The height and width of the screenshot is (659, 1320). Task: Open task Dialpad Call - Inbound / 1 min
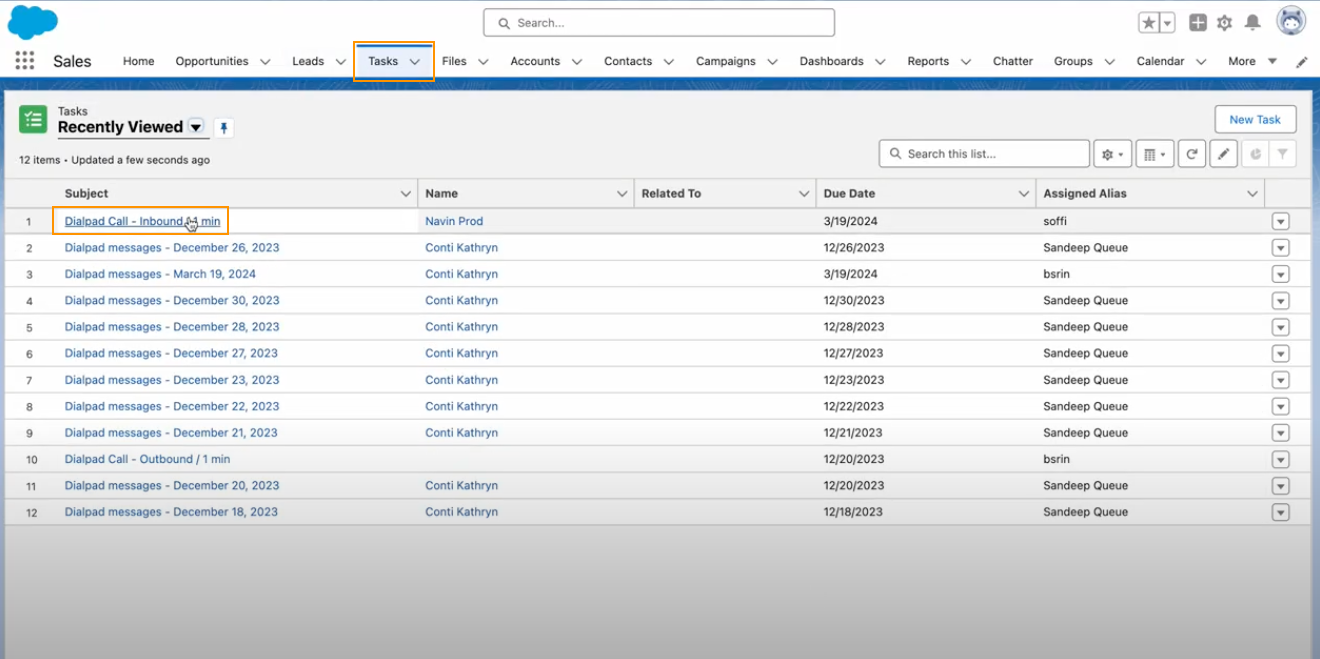pos(142,221)
